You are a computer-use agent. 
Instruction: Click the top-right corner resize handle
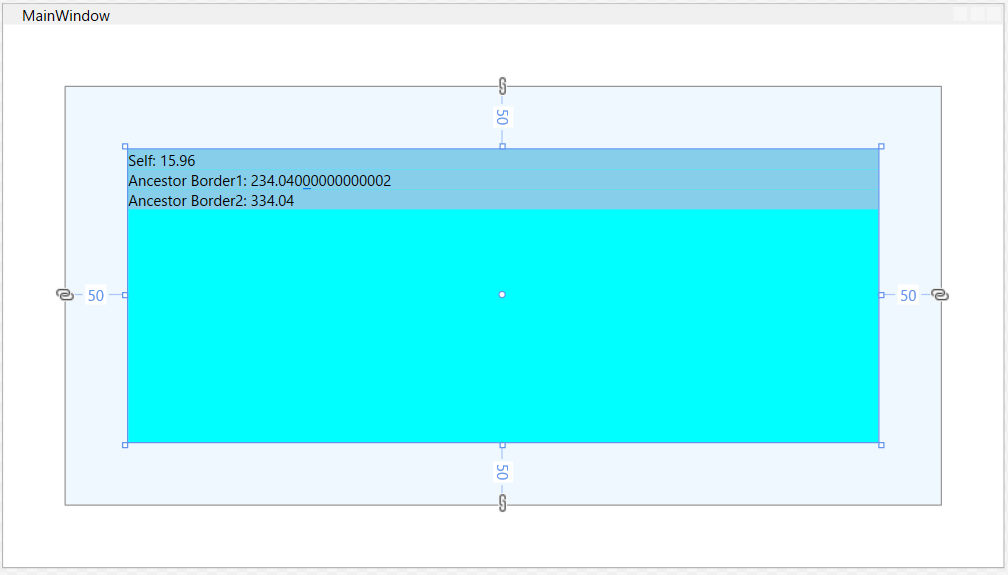(881, 147)
